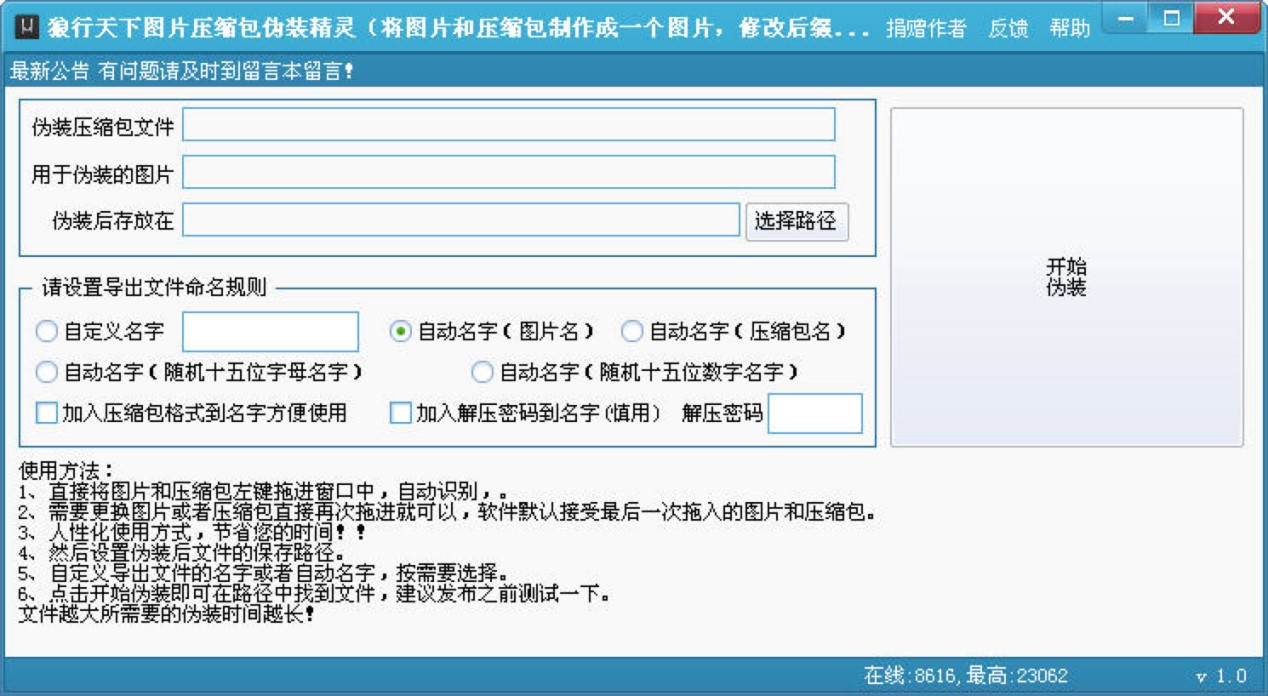The width and height of the screenshot is (1268, 696).
Task: Click the 伪装后存放在 path field
Action: tap(461, 220)
